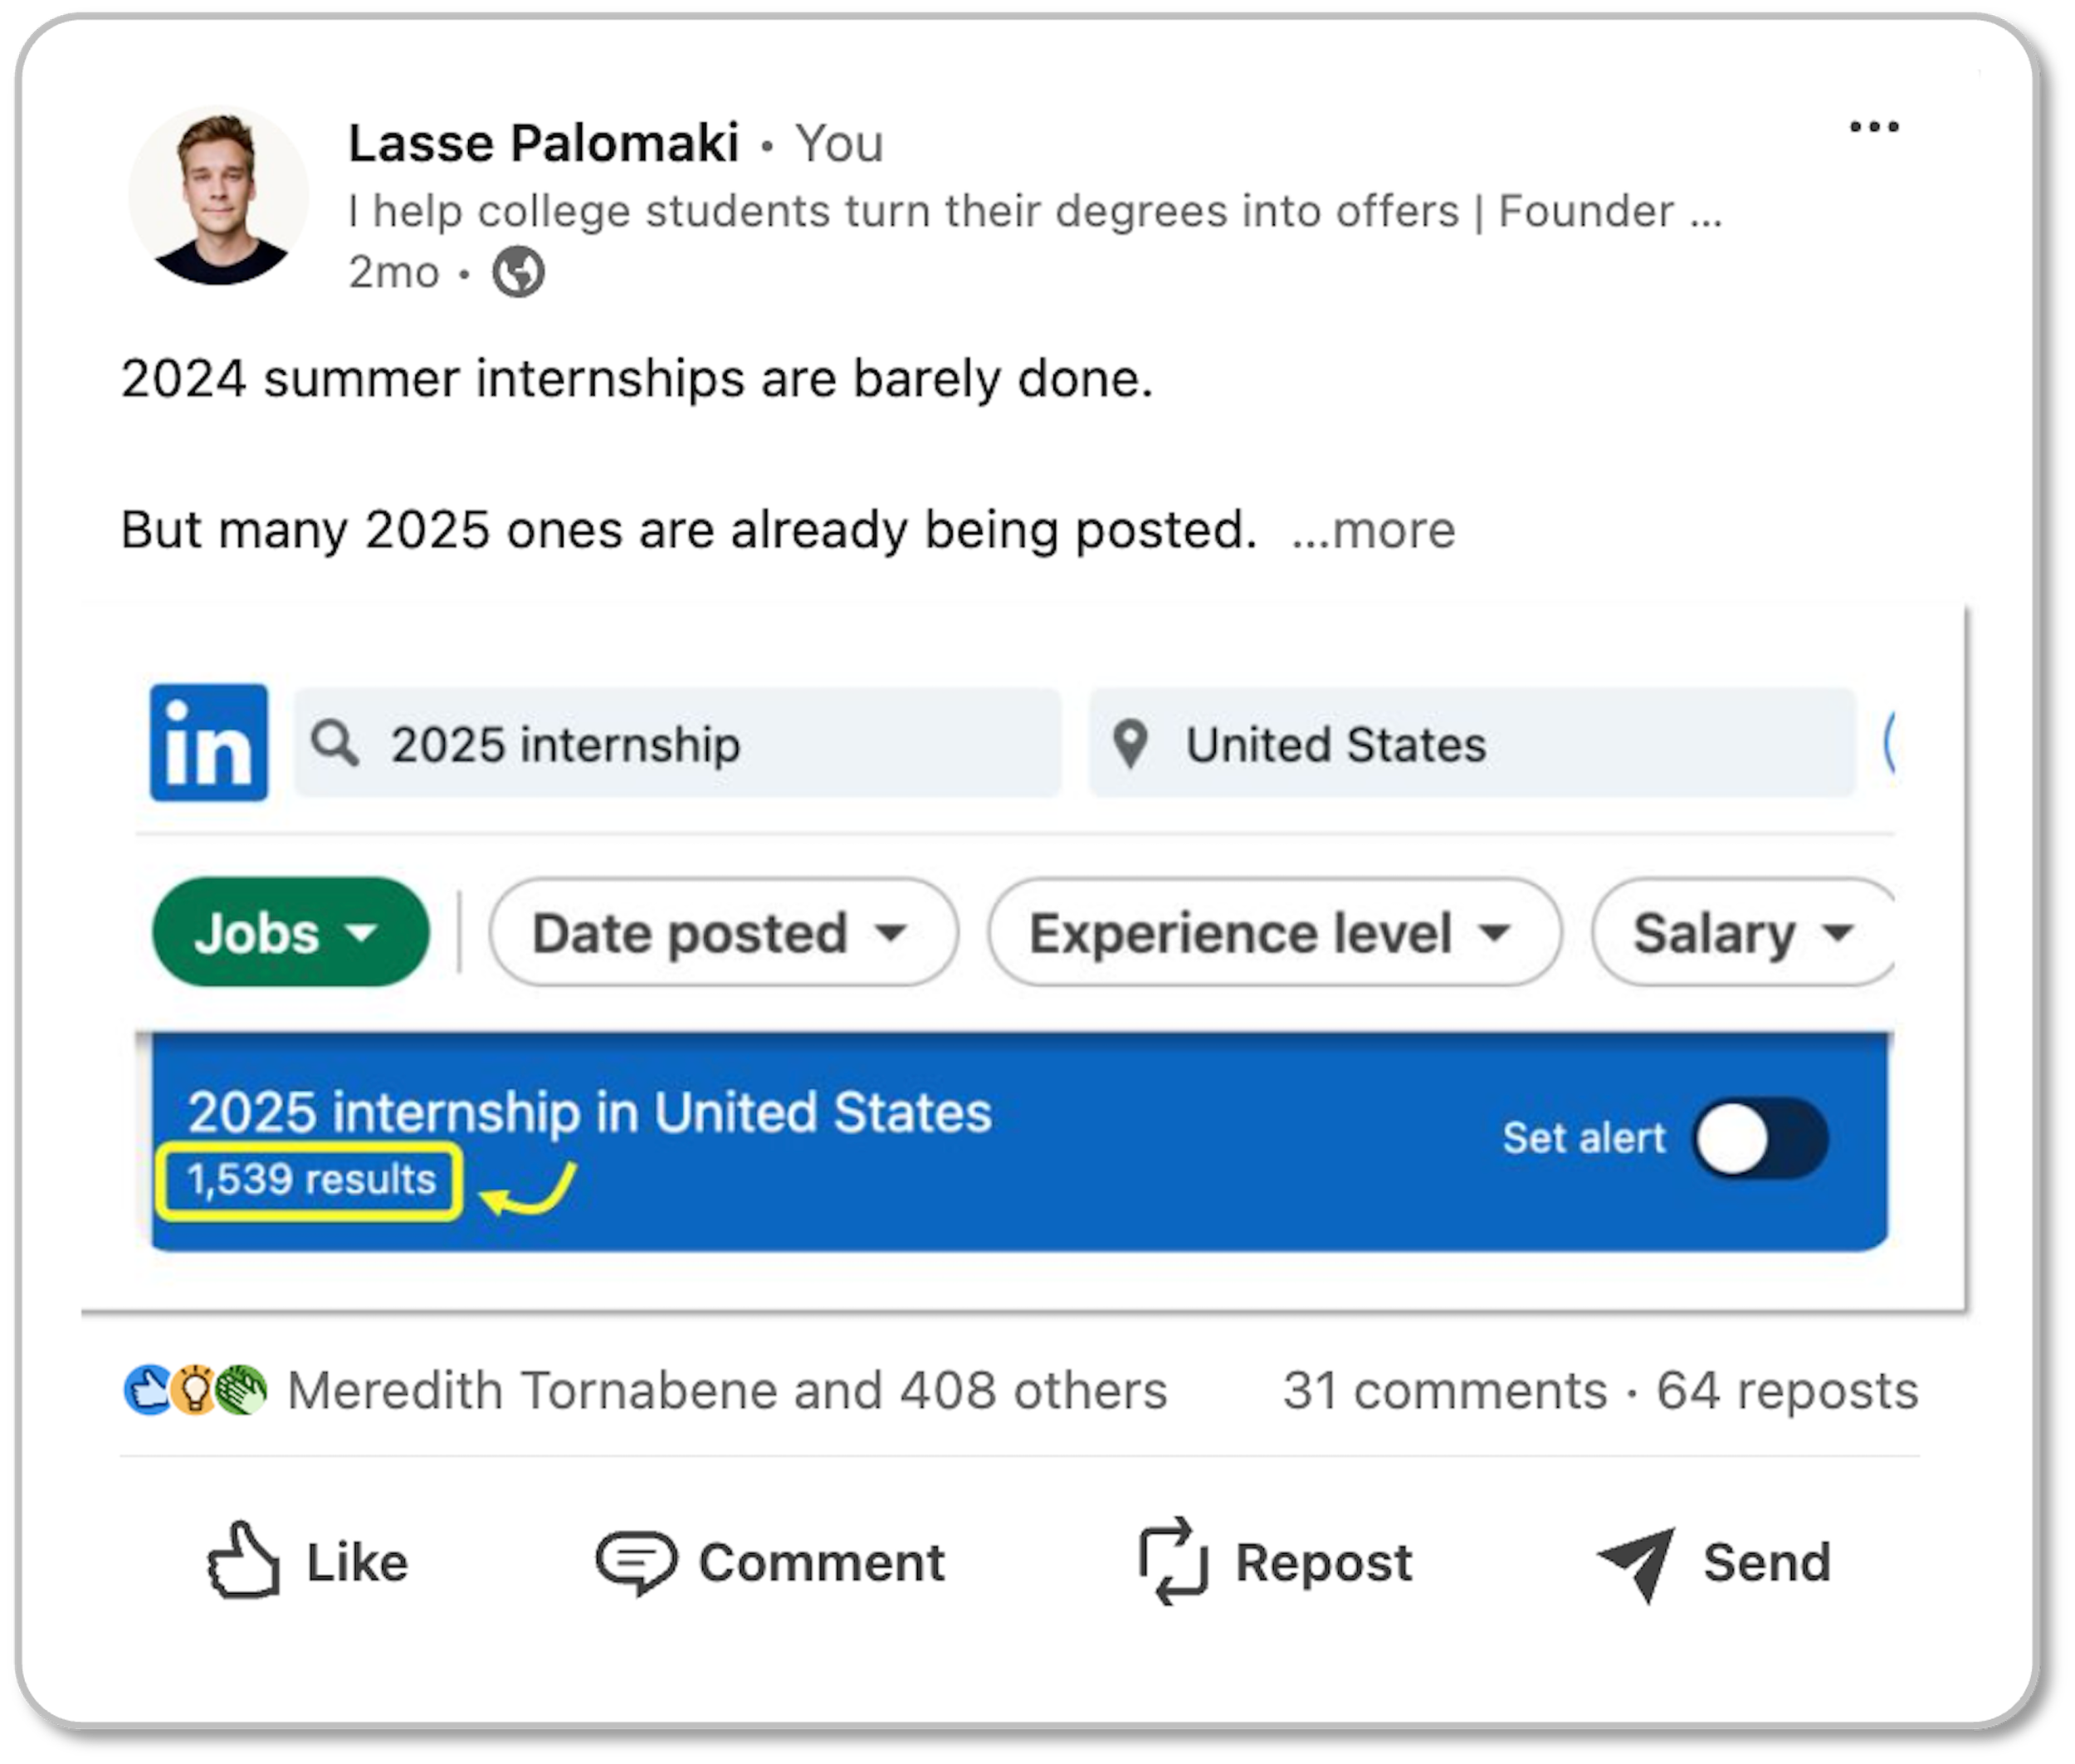This screenshot has height=1764, width=2075.
Task: Open the Salary filter dropdown
Action: pos(1742,932)
